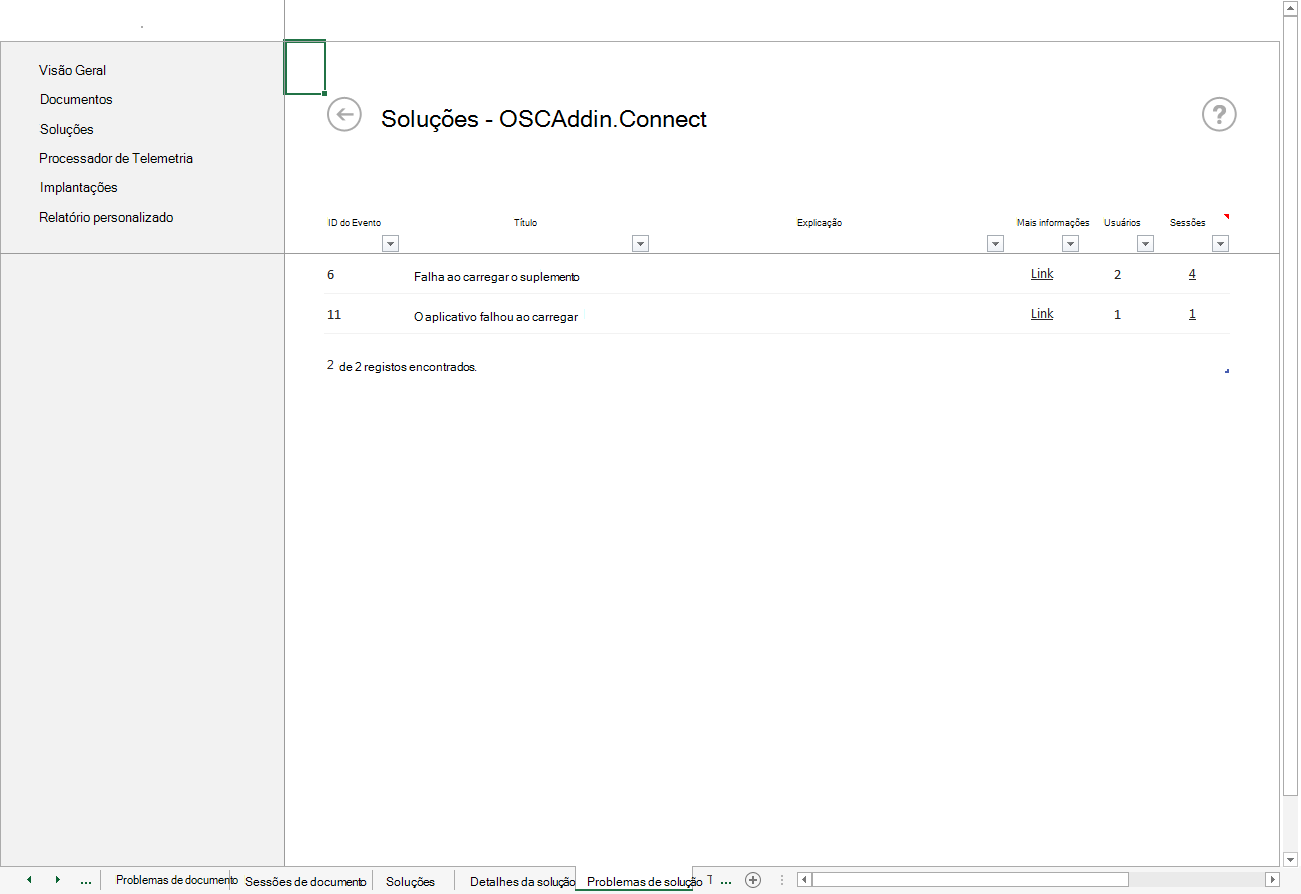Click the Usuários column header label

coord(1122,222)
